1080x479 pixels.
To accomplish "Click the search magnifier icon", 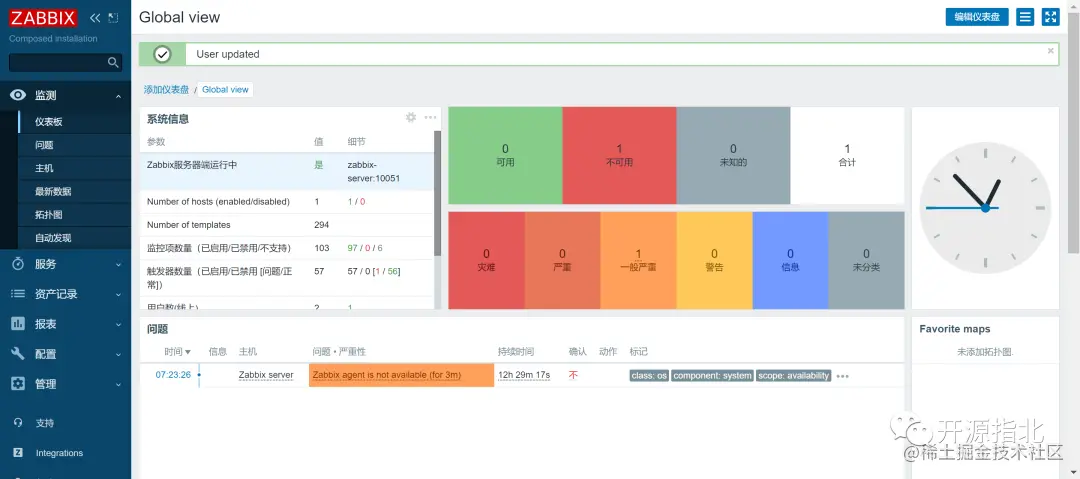I will point(114,63).
